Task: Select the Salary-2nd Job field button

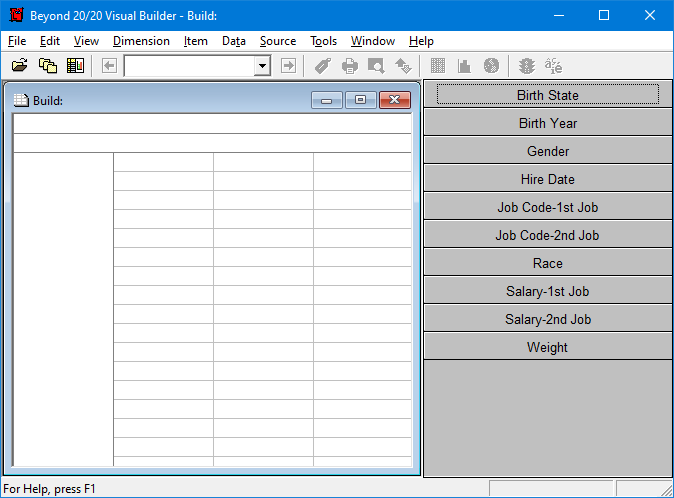Action: [x=548, y=318]
